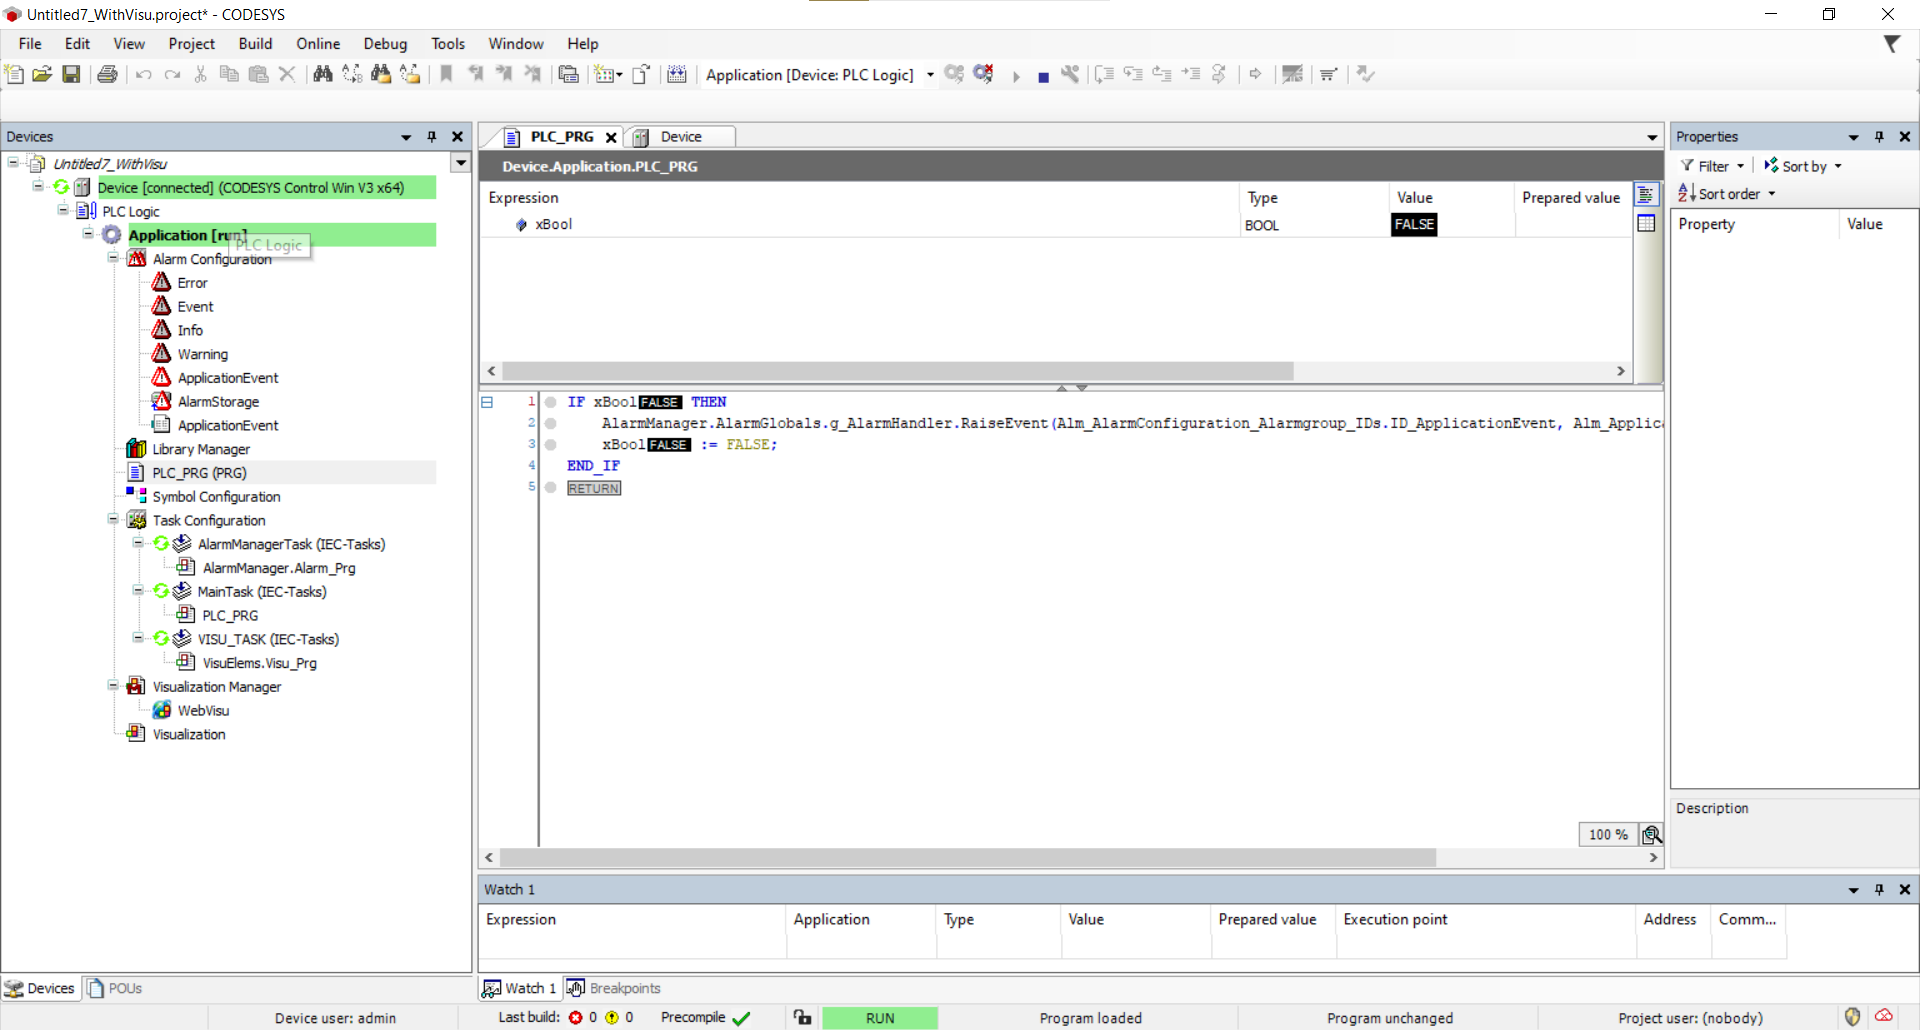Image resolution: width=1920 pixels, height=1030 pixels.
Task: Click the filter funnel icon at top right
Action: pyautogui.click(x=1892, y=44)
